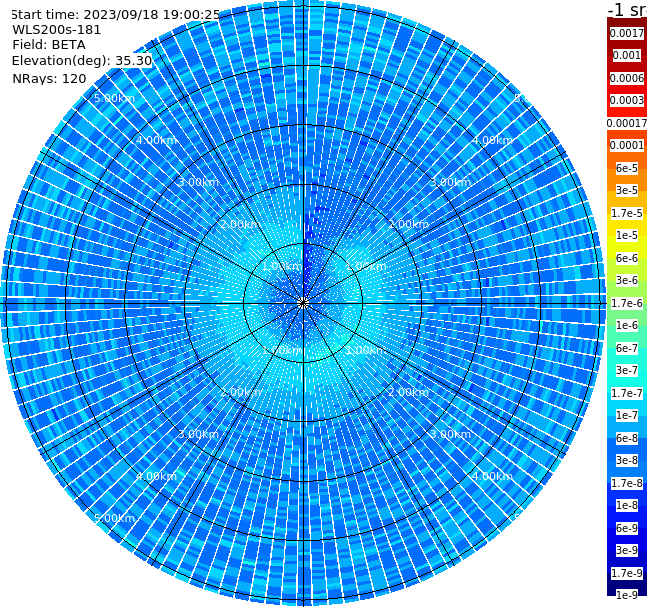Screen dimensions: 647x607
Task: Click the Field: BETA label
Action: pyautogui.click(x=49, y=45)
